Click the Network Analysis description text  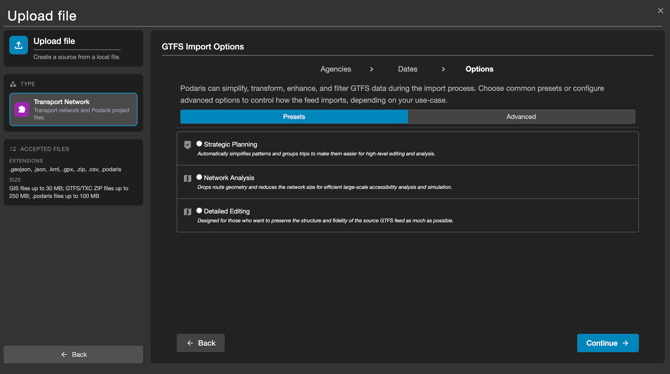pos(324,187)
